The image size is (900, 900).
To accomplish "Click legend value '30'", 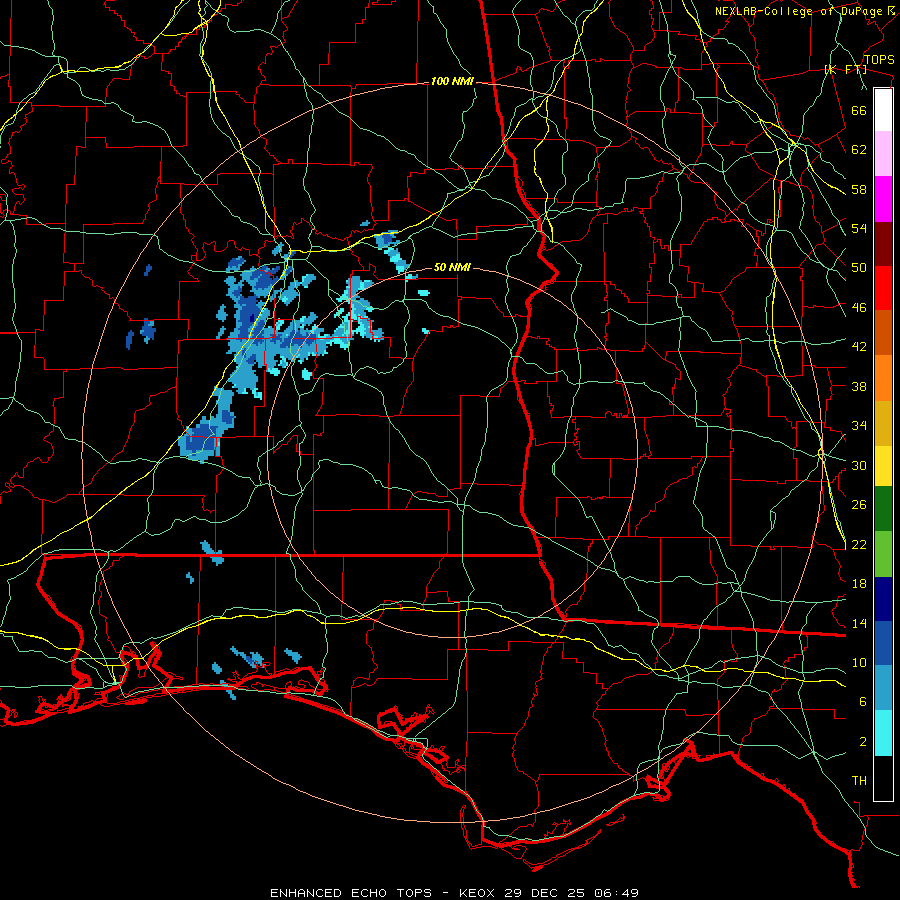I will pos(859,465).
